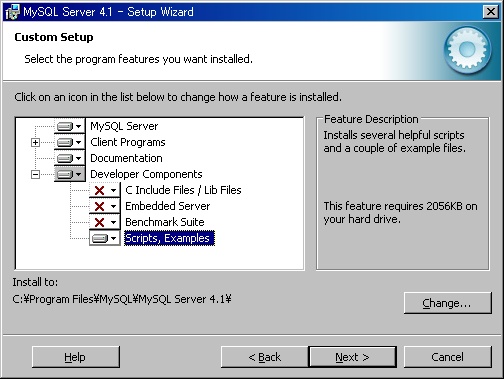
Task: Select the Documentation tree item
Action: click(126, 158)
